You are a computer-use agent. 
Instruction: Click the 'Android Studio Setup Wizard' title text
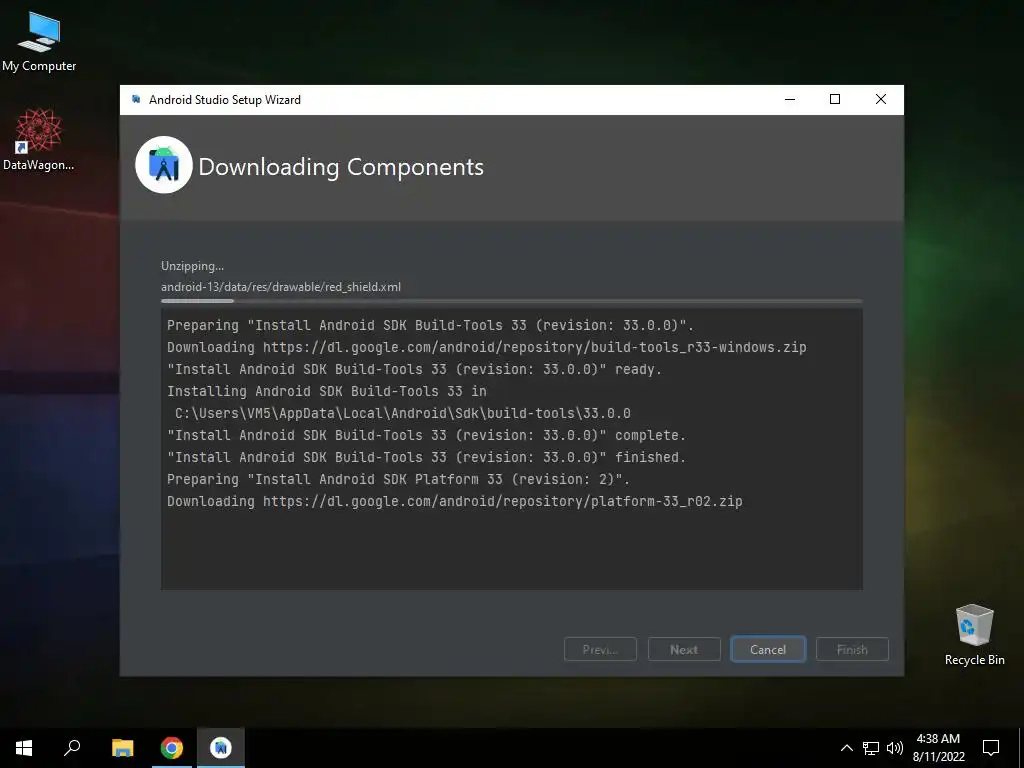point(225,100)
